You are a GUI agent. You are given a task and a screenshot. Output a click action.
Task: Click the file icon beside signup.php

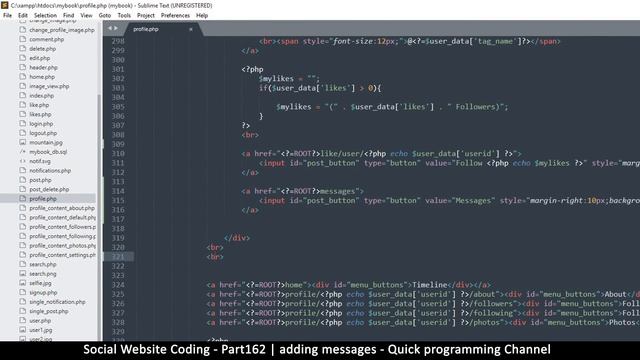click(23, 293)
